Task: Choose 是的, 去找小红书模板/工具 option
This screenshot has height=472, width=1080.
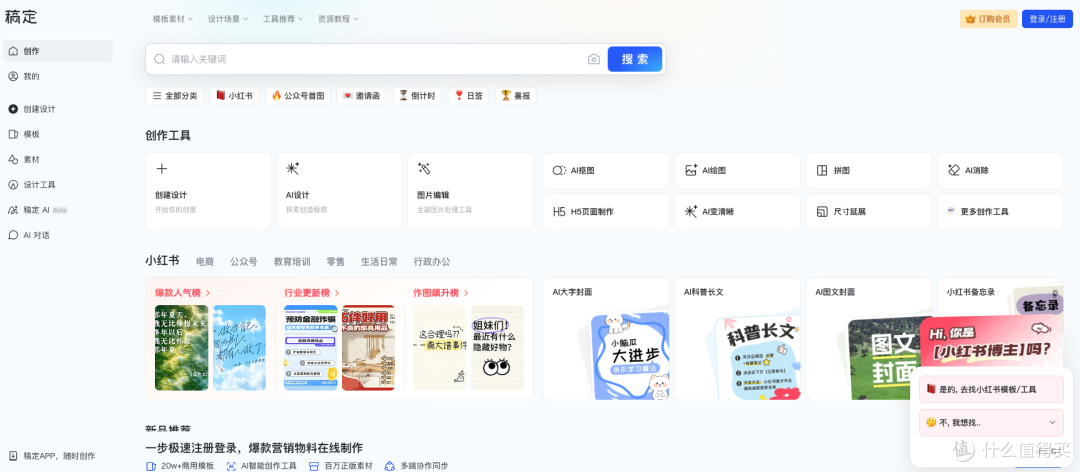Action: [991, 389]
